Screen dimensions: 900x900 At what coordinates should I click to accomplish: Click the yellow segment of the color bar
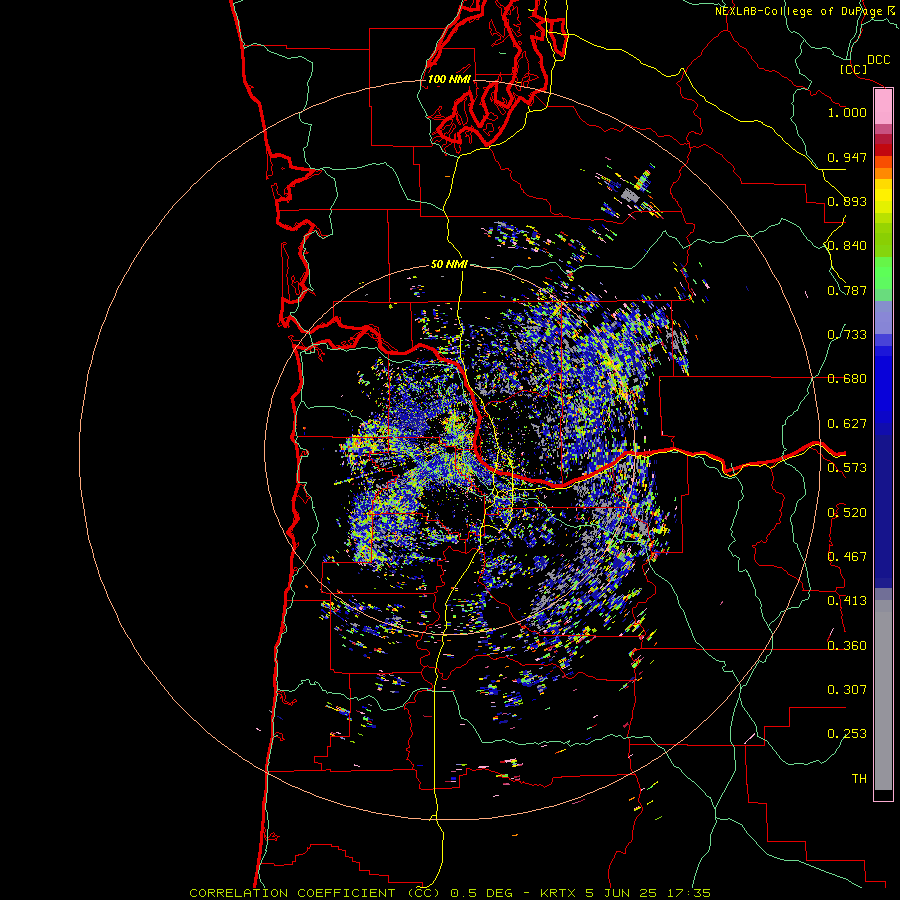click(x=883, y=196)
